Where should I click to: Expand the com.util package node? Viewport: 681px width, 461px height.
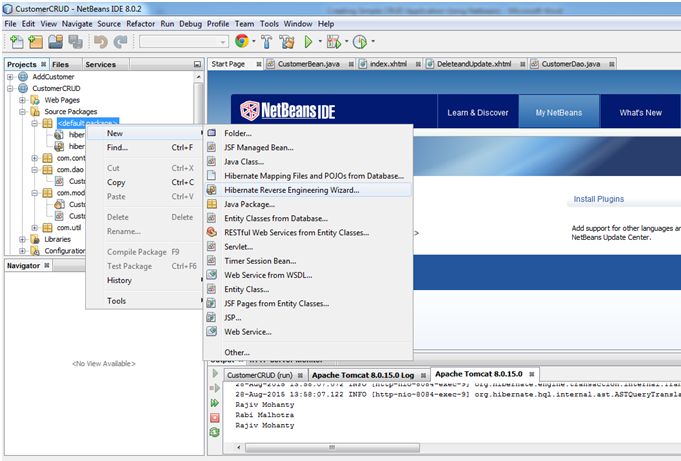click(x=34, y=228)
